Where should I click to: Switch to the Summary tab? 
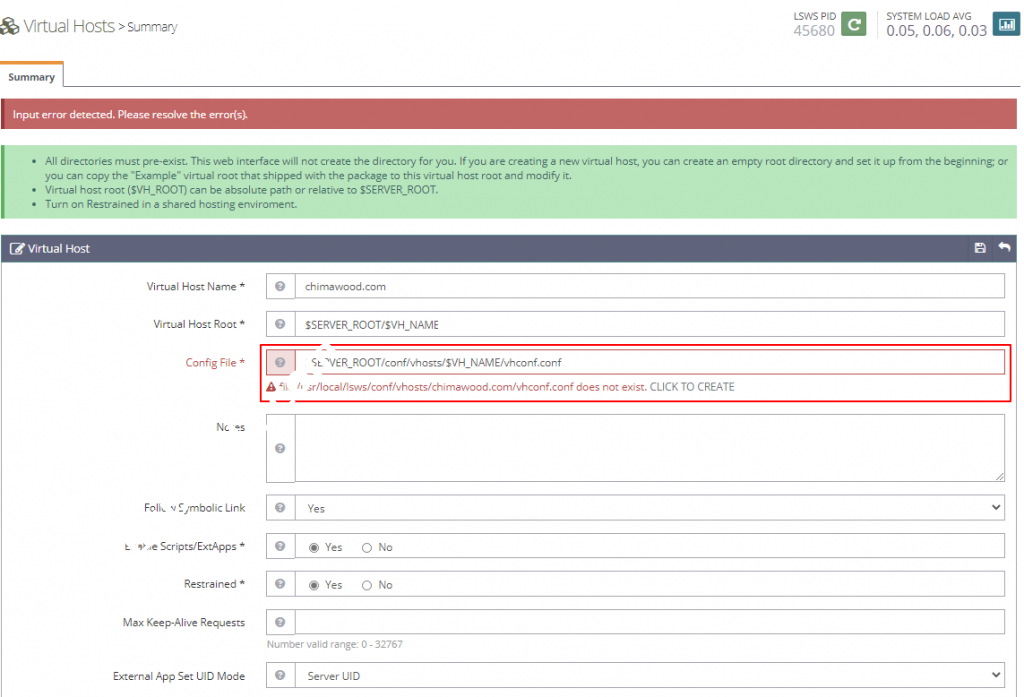(x=32, y=77)
